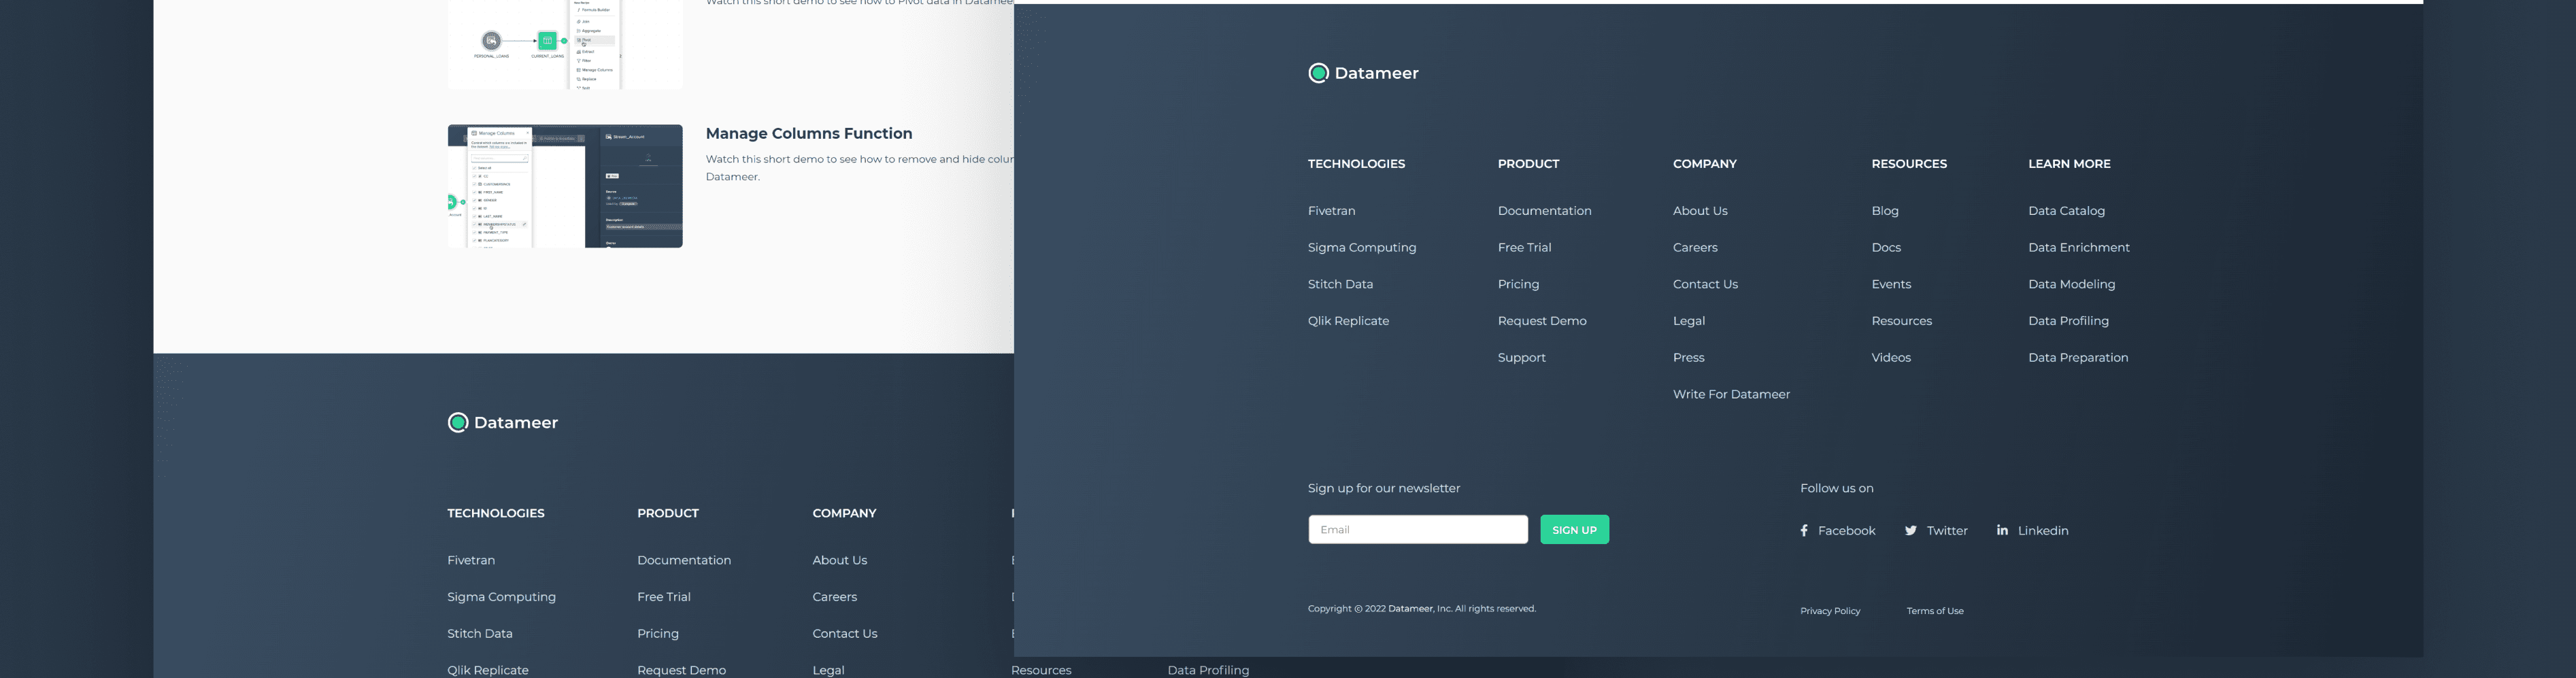2576x678 pixels.
Task: Open the Videos link under Resources
Action: [x=1890, y=358]
